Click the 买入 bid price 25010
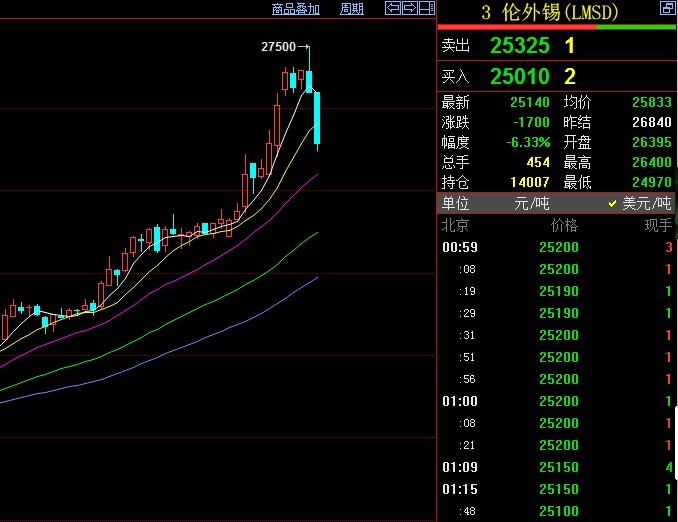This screenshot has height=522, width=678. (520, 77)
